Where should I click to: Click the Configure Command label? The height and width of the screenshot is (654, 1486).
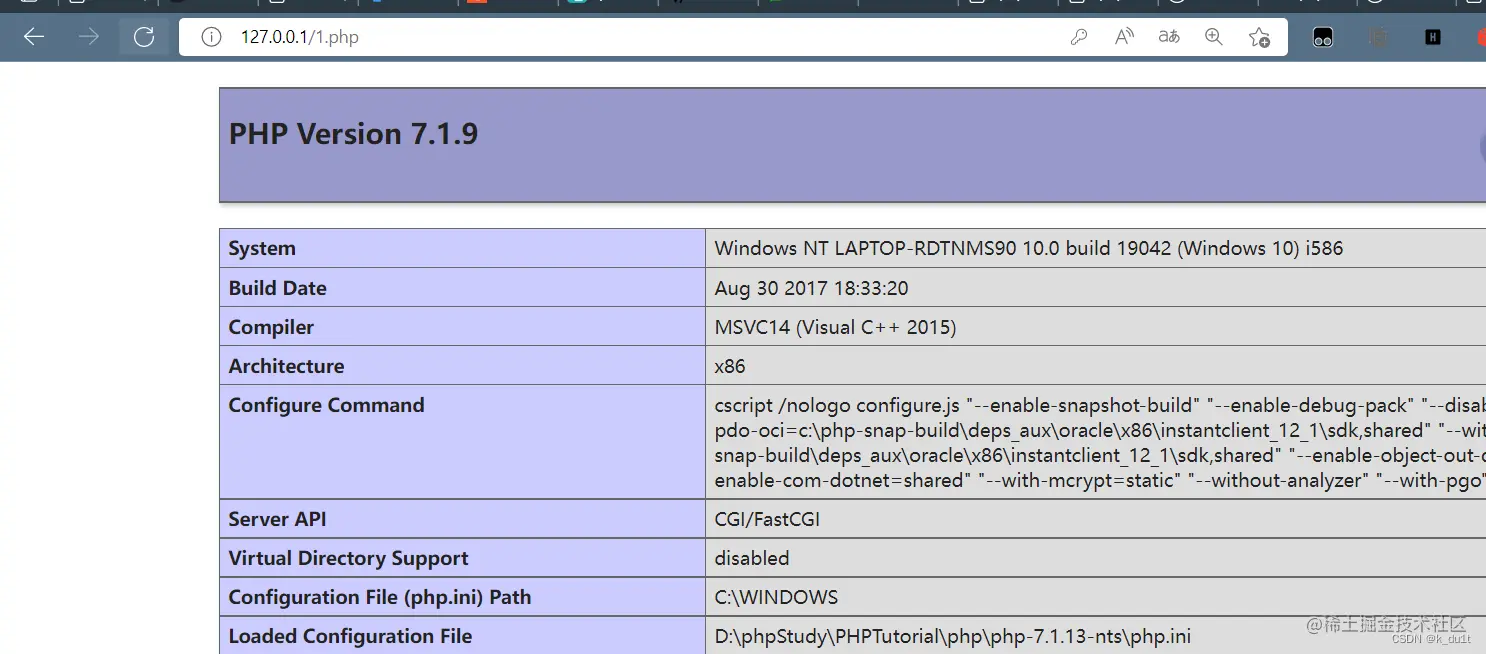[326, 405]
